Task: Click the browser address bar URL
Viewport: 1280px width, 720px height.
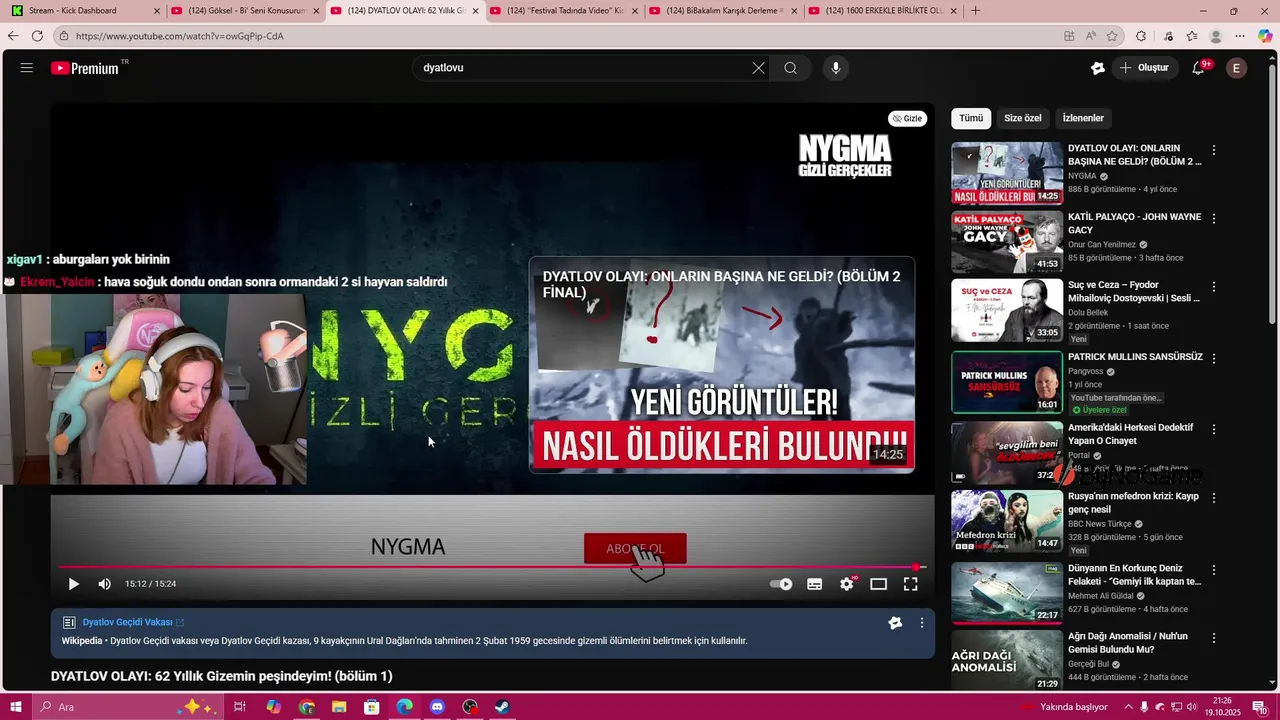Action: point(179,36)
